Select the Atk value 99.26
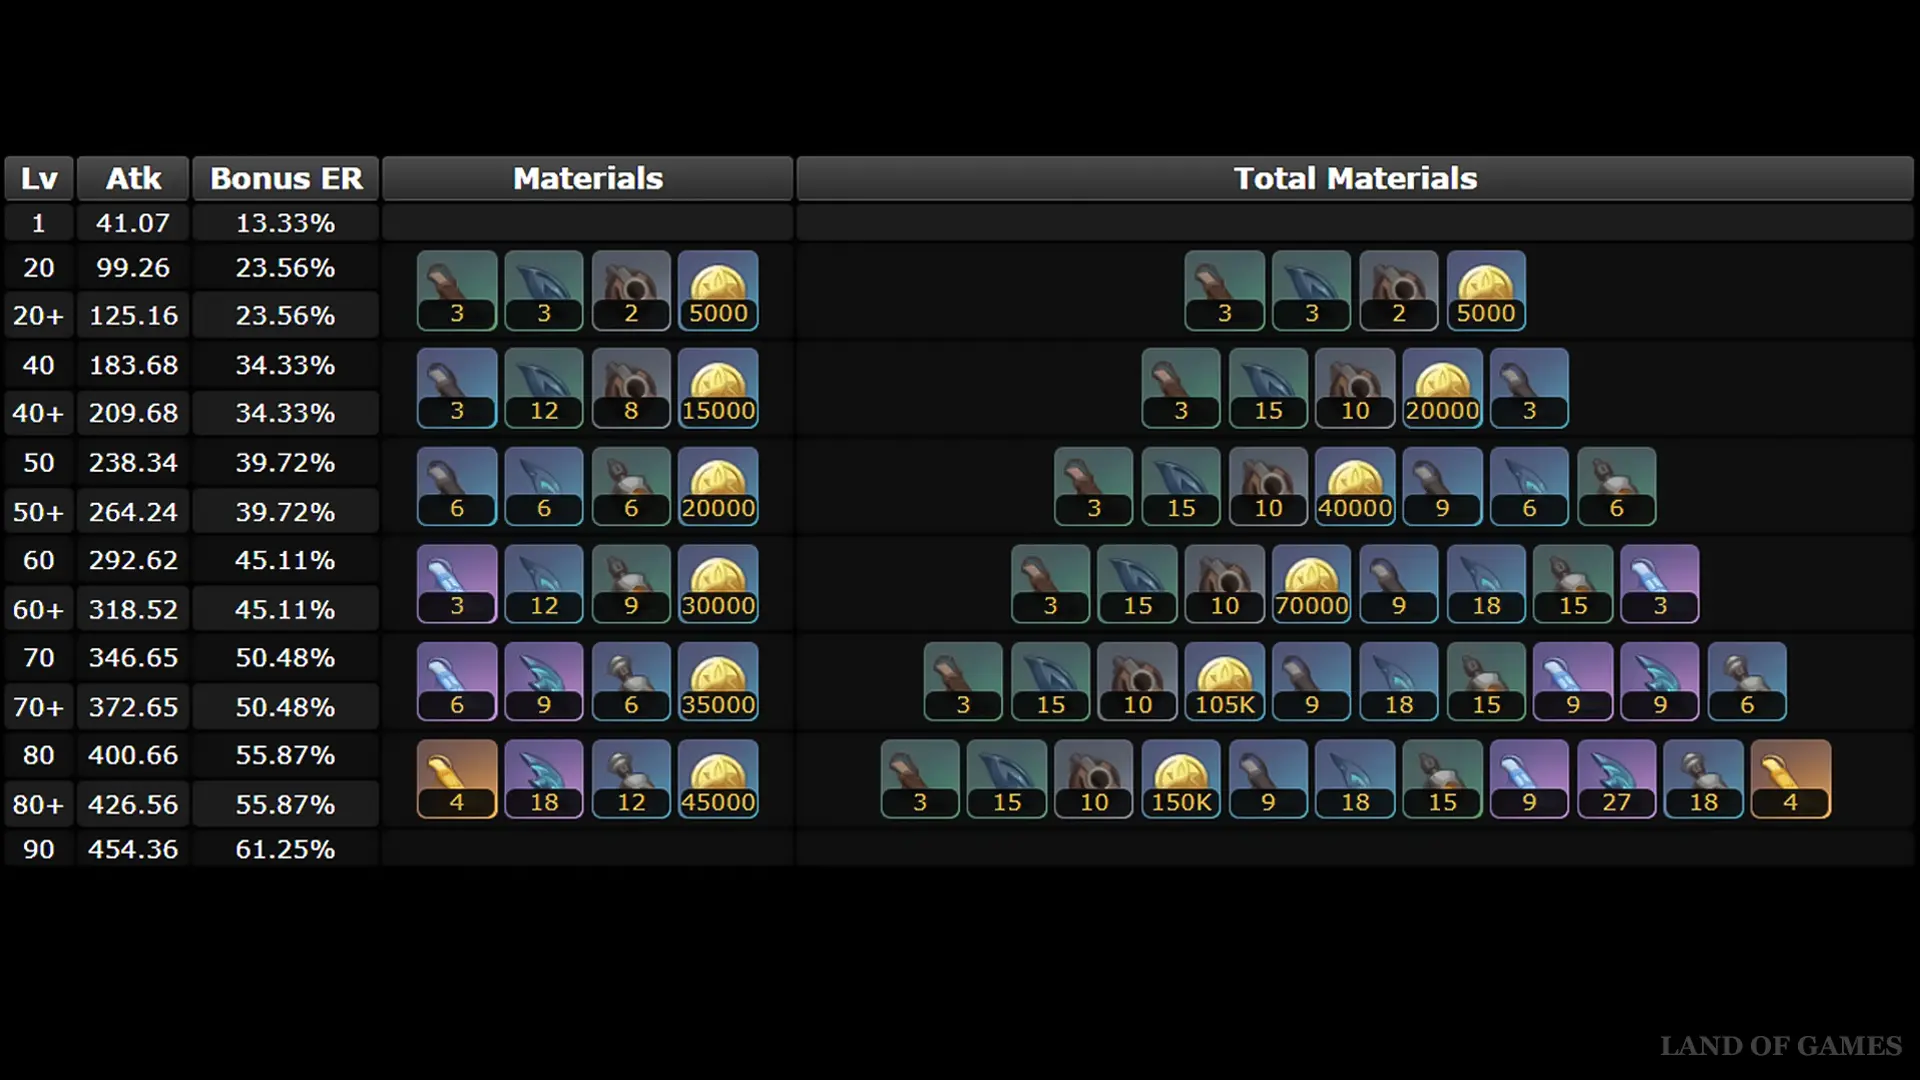Viewport: 1920px width, 1080px height. (x=133, y=268)
